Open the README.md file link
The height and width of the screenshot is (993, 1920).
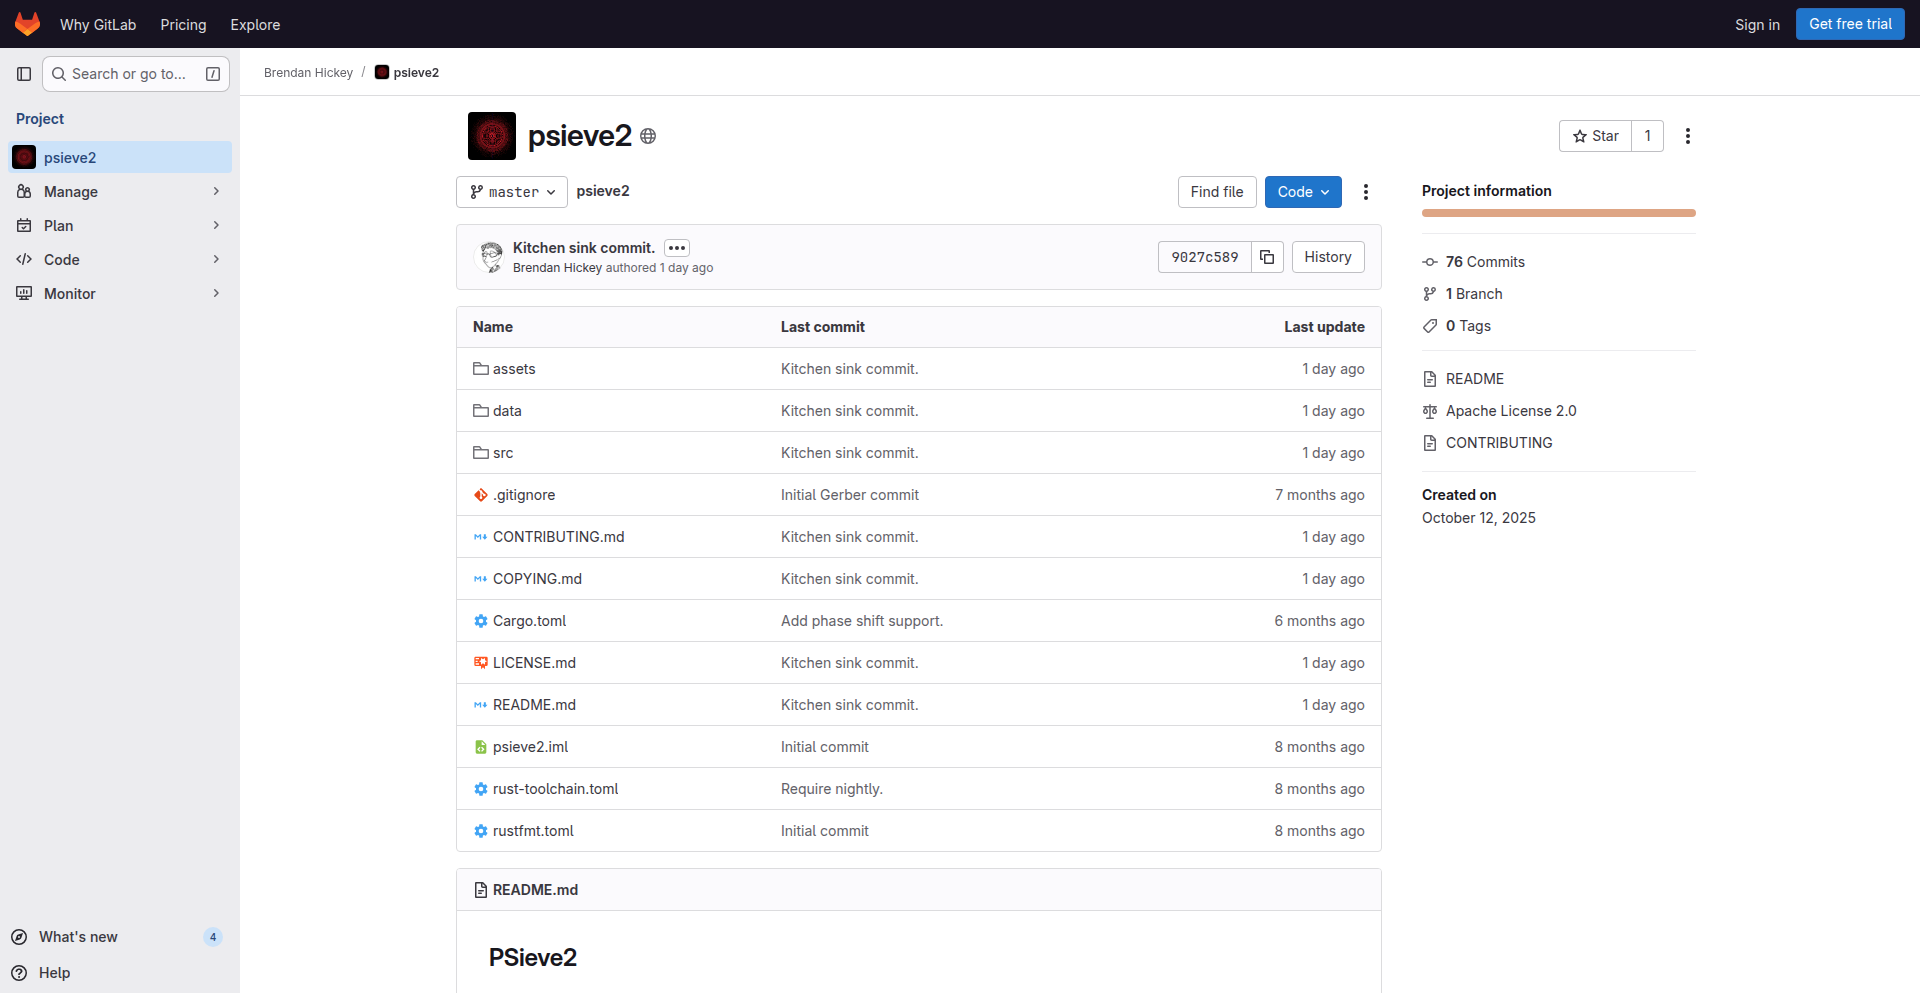point(534,705)
